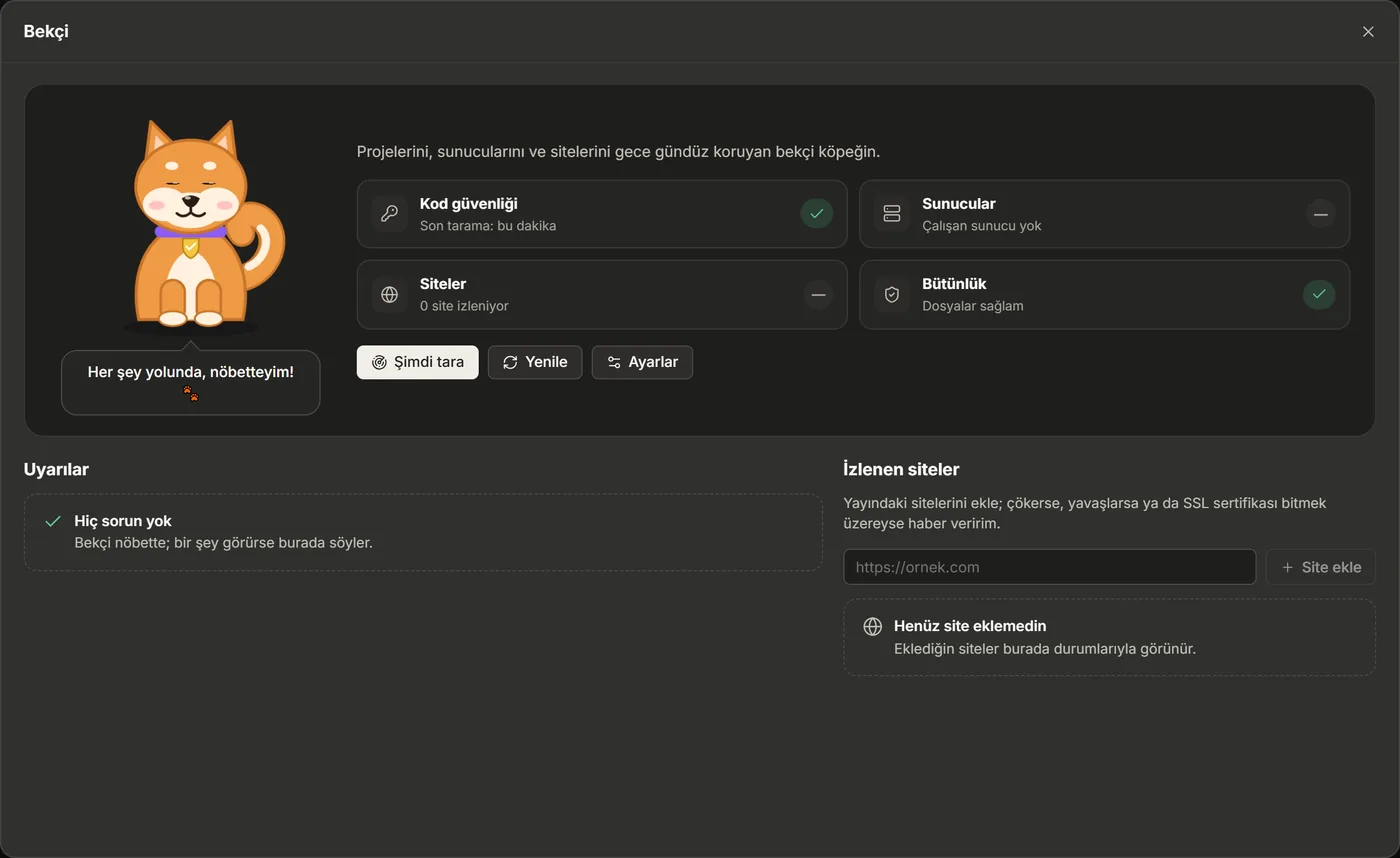Click green checkmark status on Kod güvenliği

pos(816,213)
